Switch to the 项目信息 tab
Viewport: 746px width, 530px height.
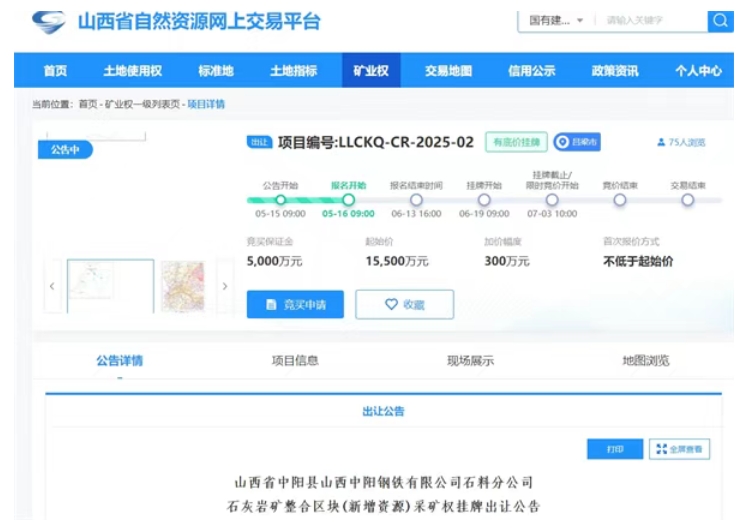295,361
